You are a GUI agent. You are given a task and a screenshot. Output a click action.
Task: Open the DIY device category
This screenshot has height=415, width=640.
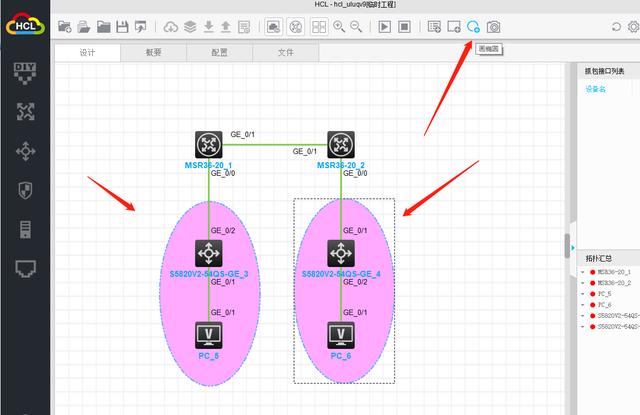tap(25, 73)
